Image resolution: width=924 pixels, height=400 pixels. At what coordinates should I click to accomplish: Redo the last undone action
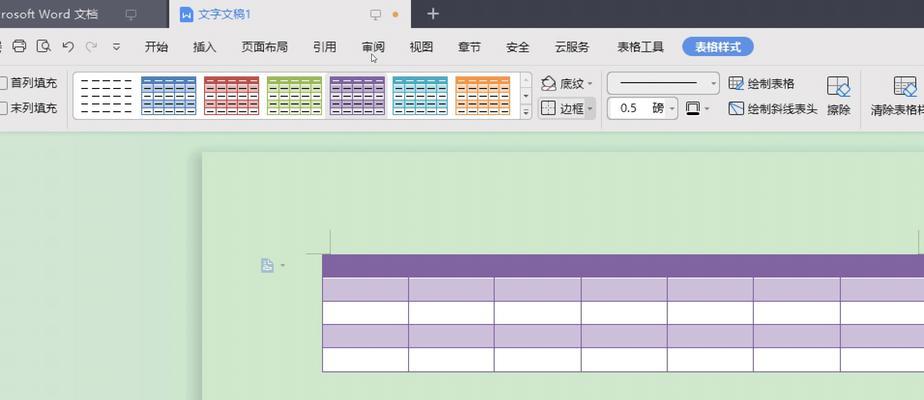[x=91, y=47]
